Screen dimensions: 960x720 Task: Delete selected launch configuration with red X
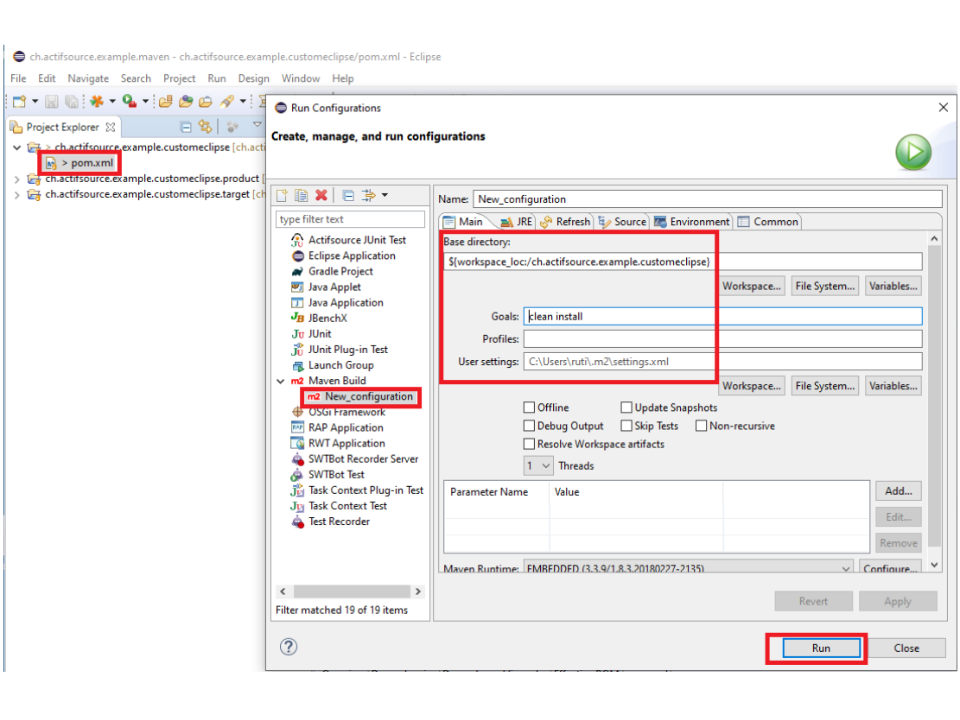[x=321, y=195]
